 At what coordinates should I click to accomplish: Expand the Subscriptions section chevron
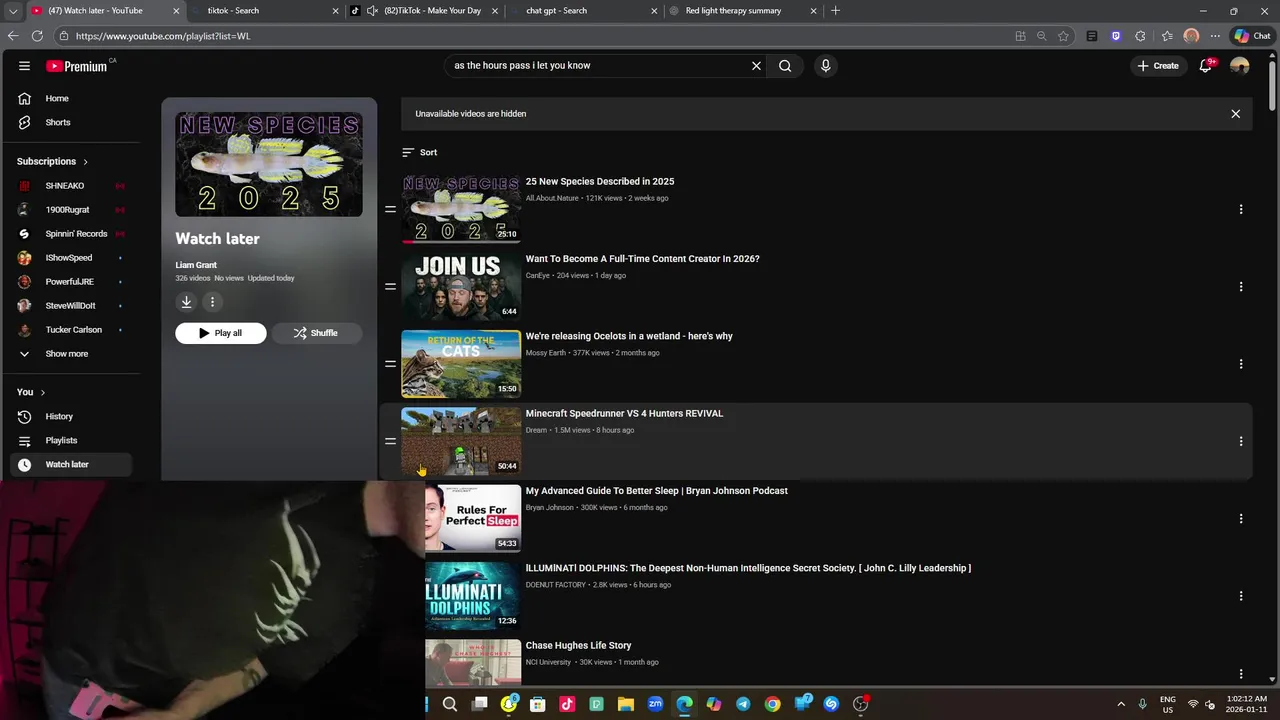[x=85, y=162]
